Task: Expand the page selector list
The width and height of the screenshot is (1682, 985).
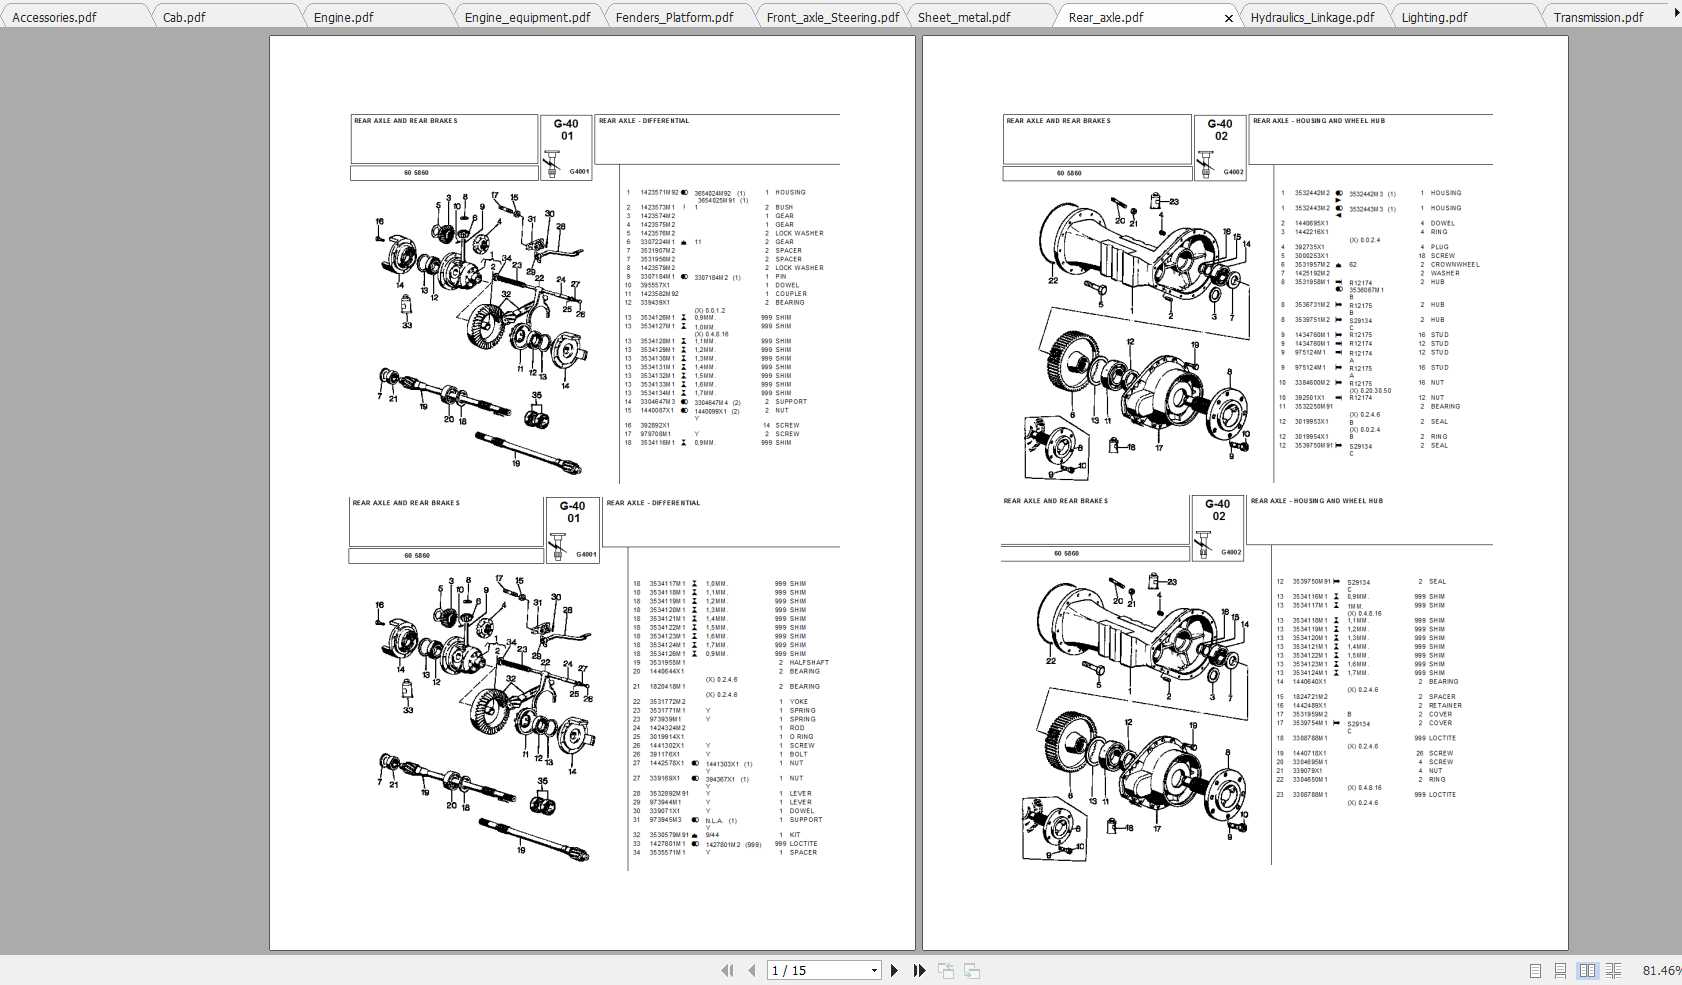Action: point(875,970)
